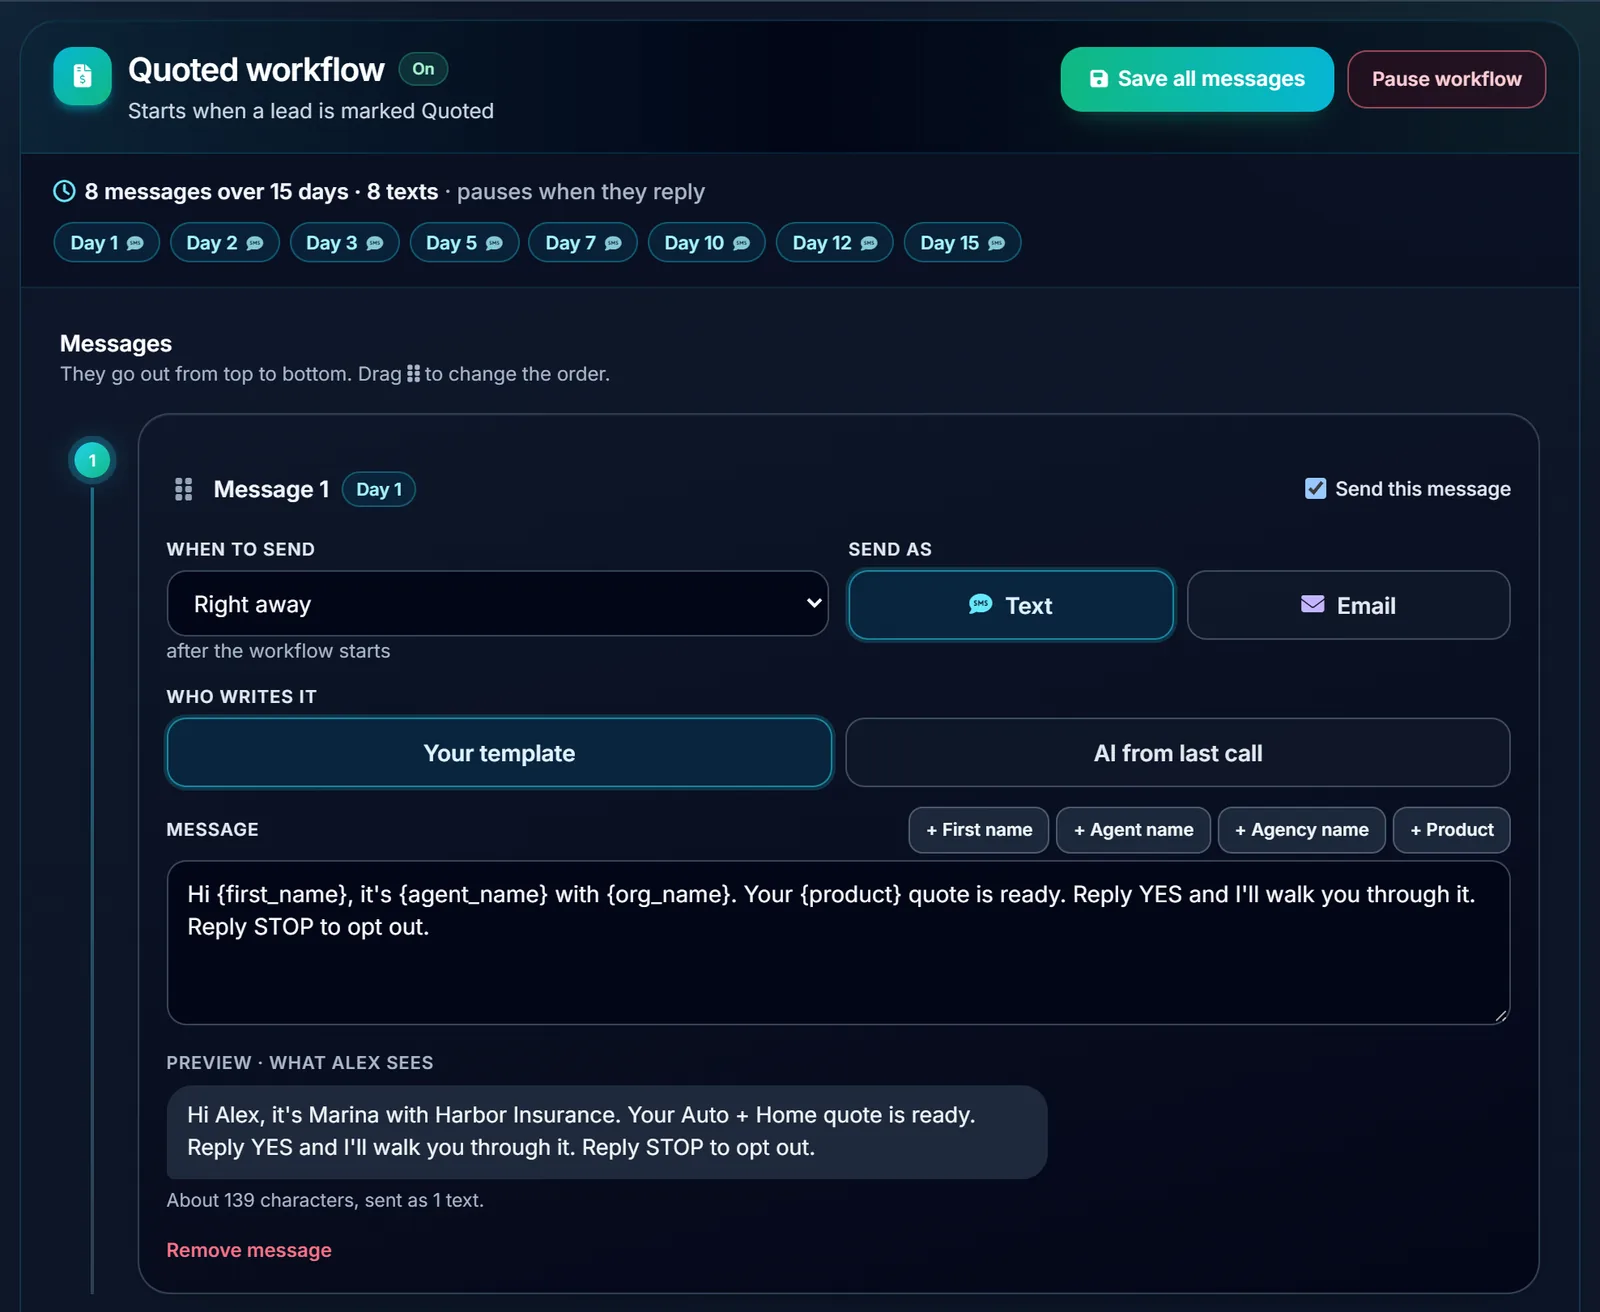Click the textarea resize grip corner
The image size is (1600, 1312).
coord(1500,1015)
